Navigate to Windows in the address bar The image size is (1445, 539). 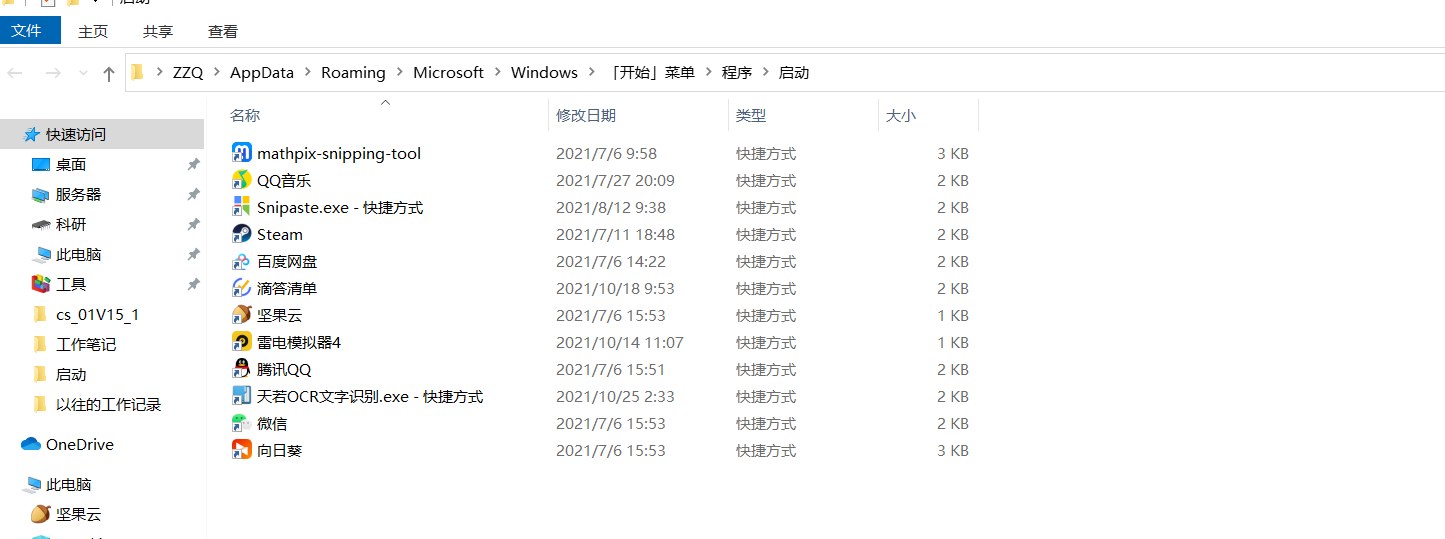pos(544,72)
